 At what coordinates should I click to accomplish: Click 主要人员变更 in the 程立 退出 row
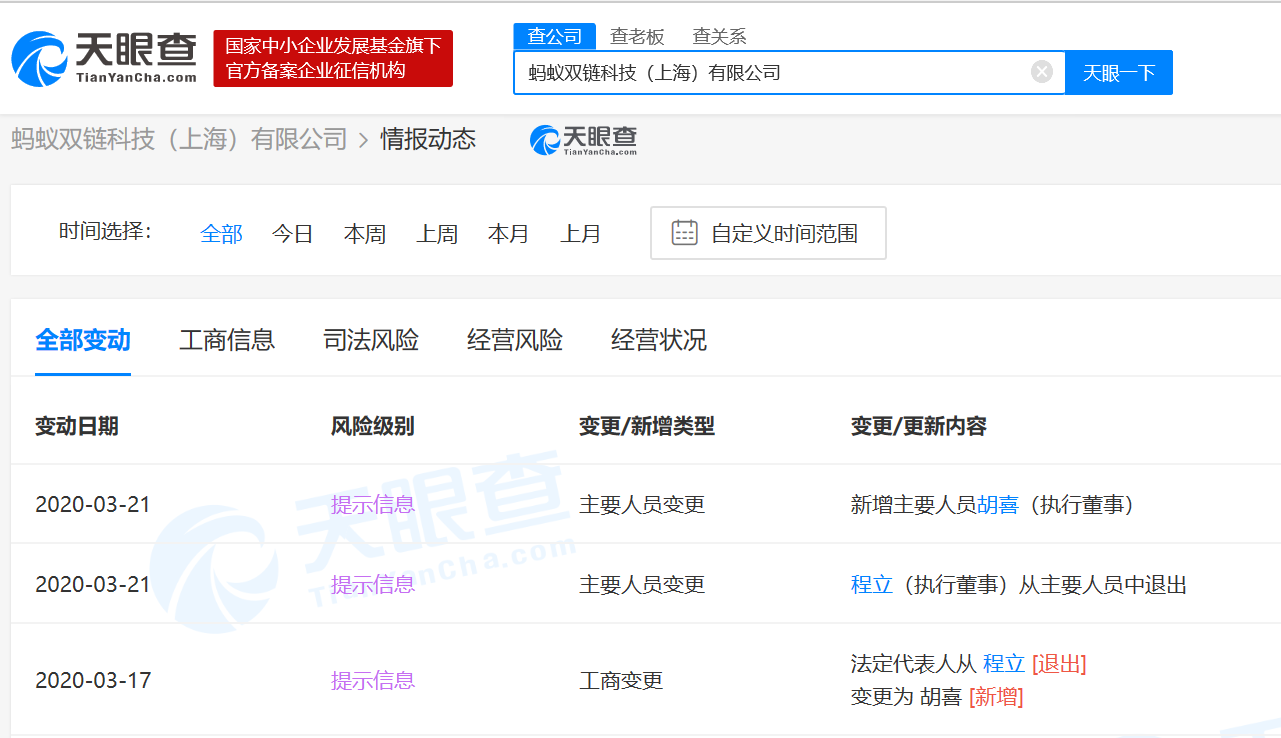[x=642, y=585]
